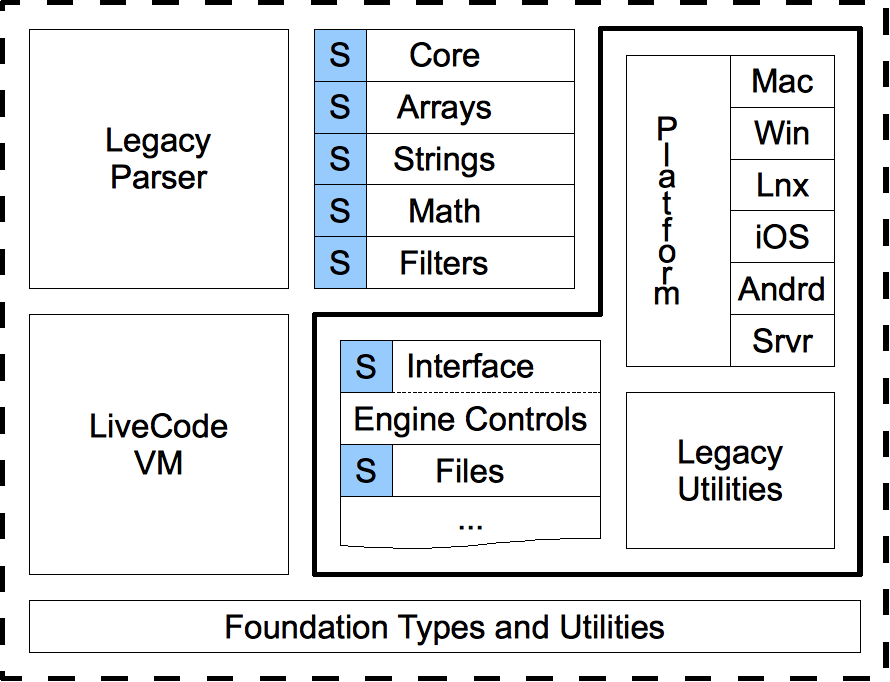890x682 pixels.
Task: Click the blue S beside Files
Action: coord(367,470)
